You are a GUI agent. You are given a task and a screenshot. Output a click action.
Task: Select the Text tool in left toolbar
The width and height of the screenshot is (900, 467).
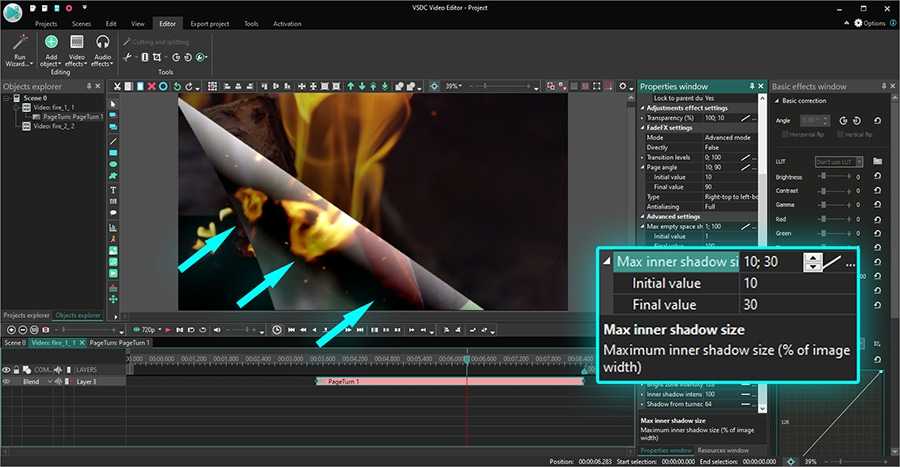(113, 190)
